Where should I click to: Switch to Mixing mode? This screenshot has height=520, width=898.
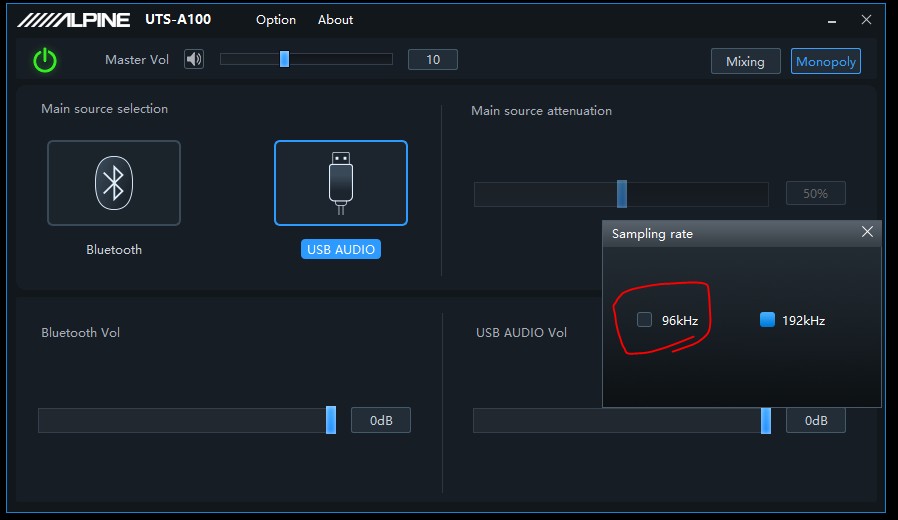coord(745,61)
